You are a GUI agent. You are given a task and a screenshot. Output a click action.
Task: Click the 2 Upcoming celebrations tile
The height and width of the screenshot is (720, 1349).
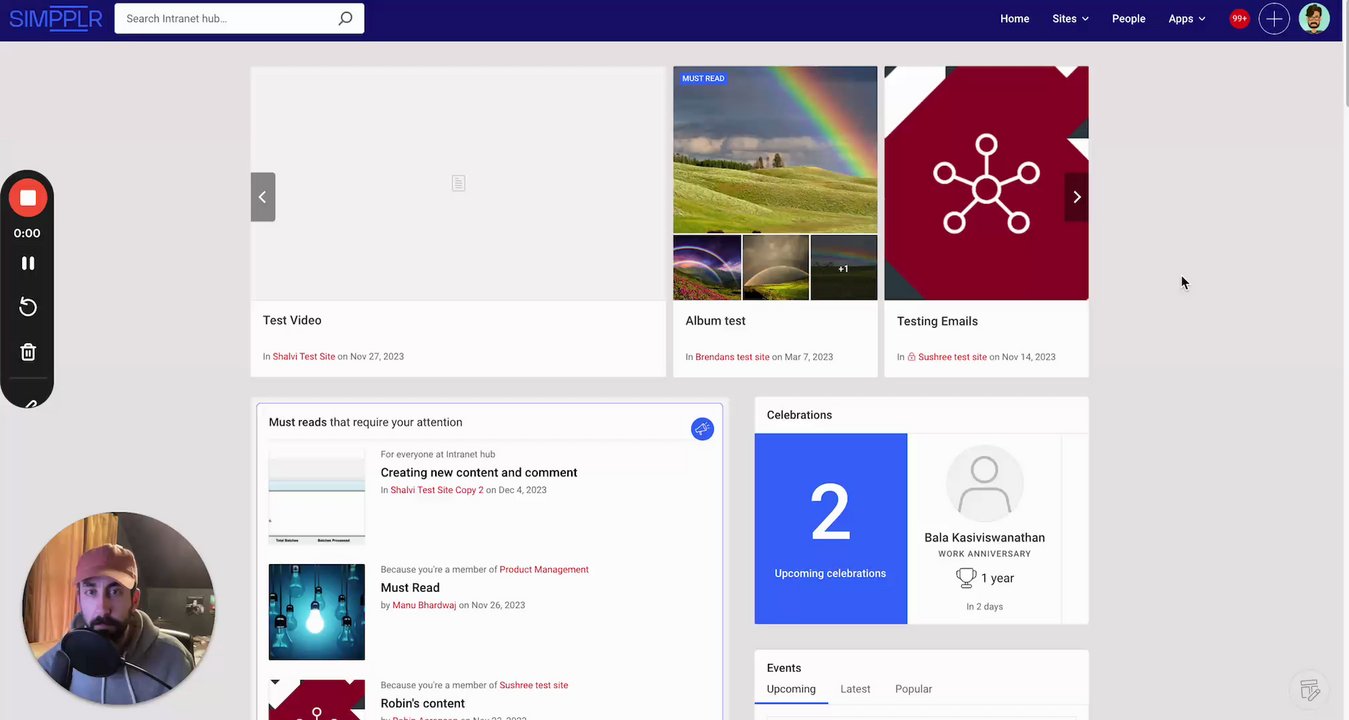830,528
